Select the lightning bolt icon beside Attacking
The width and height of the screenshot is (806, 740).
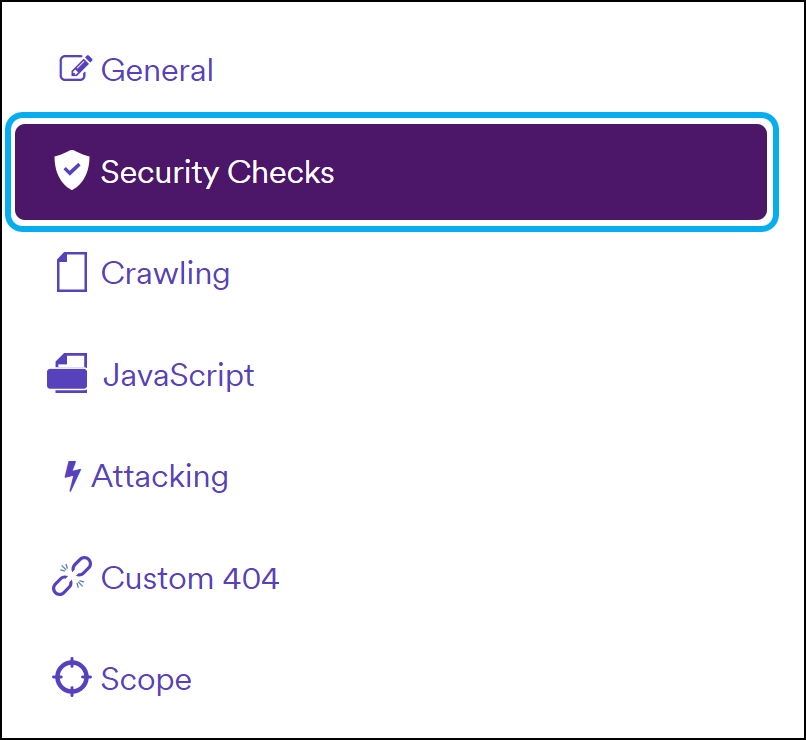point(71,476)
